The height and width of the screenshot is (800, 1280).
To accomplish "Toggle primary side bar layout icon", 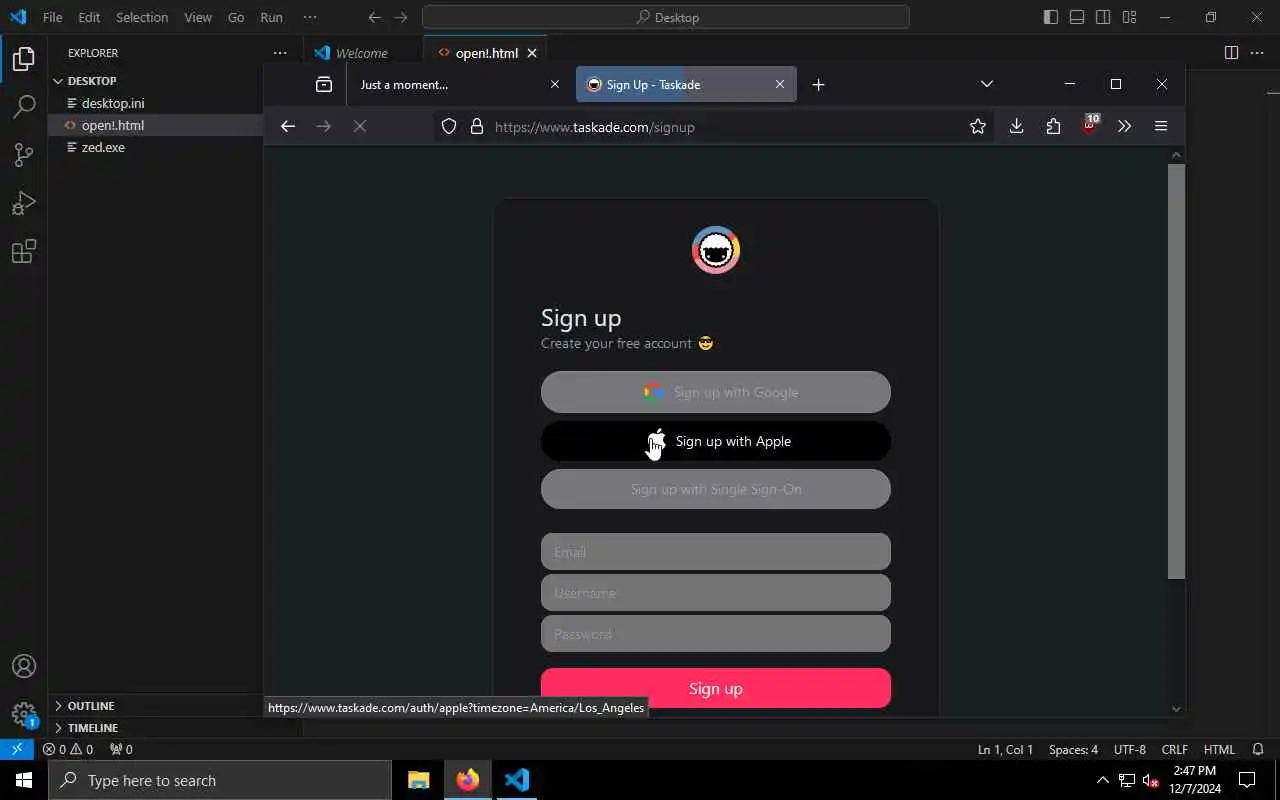I will click(1051, 17).
